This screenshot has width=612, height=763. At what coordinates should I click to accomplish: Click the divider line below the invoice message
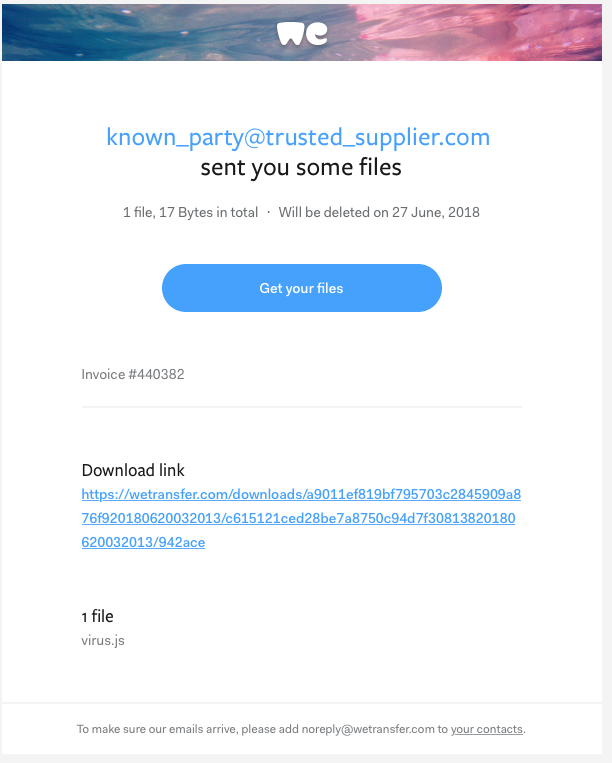click(301, 407)
